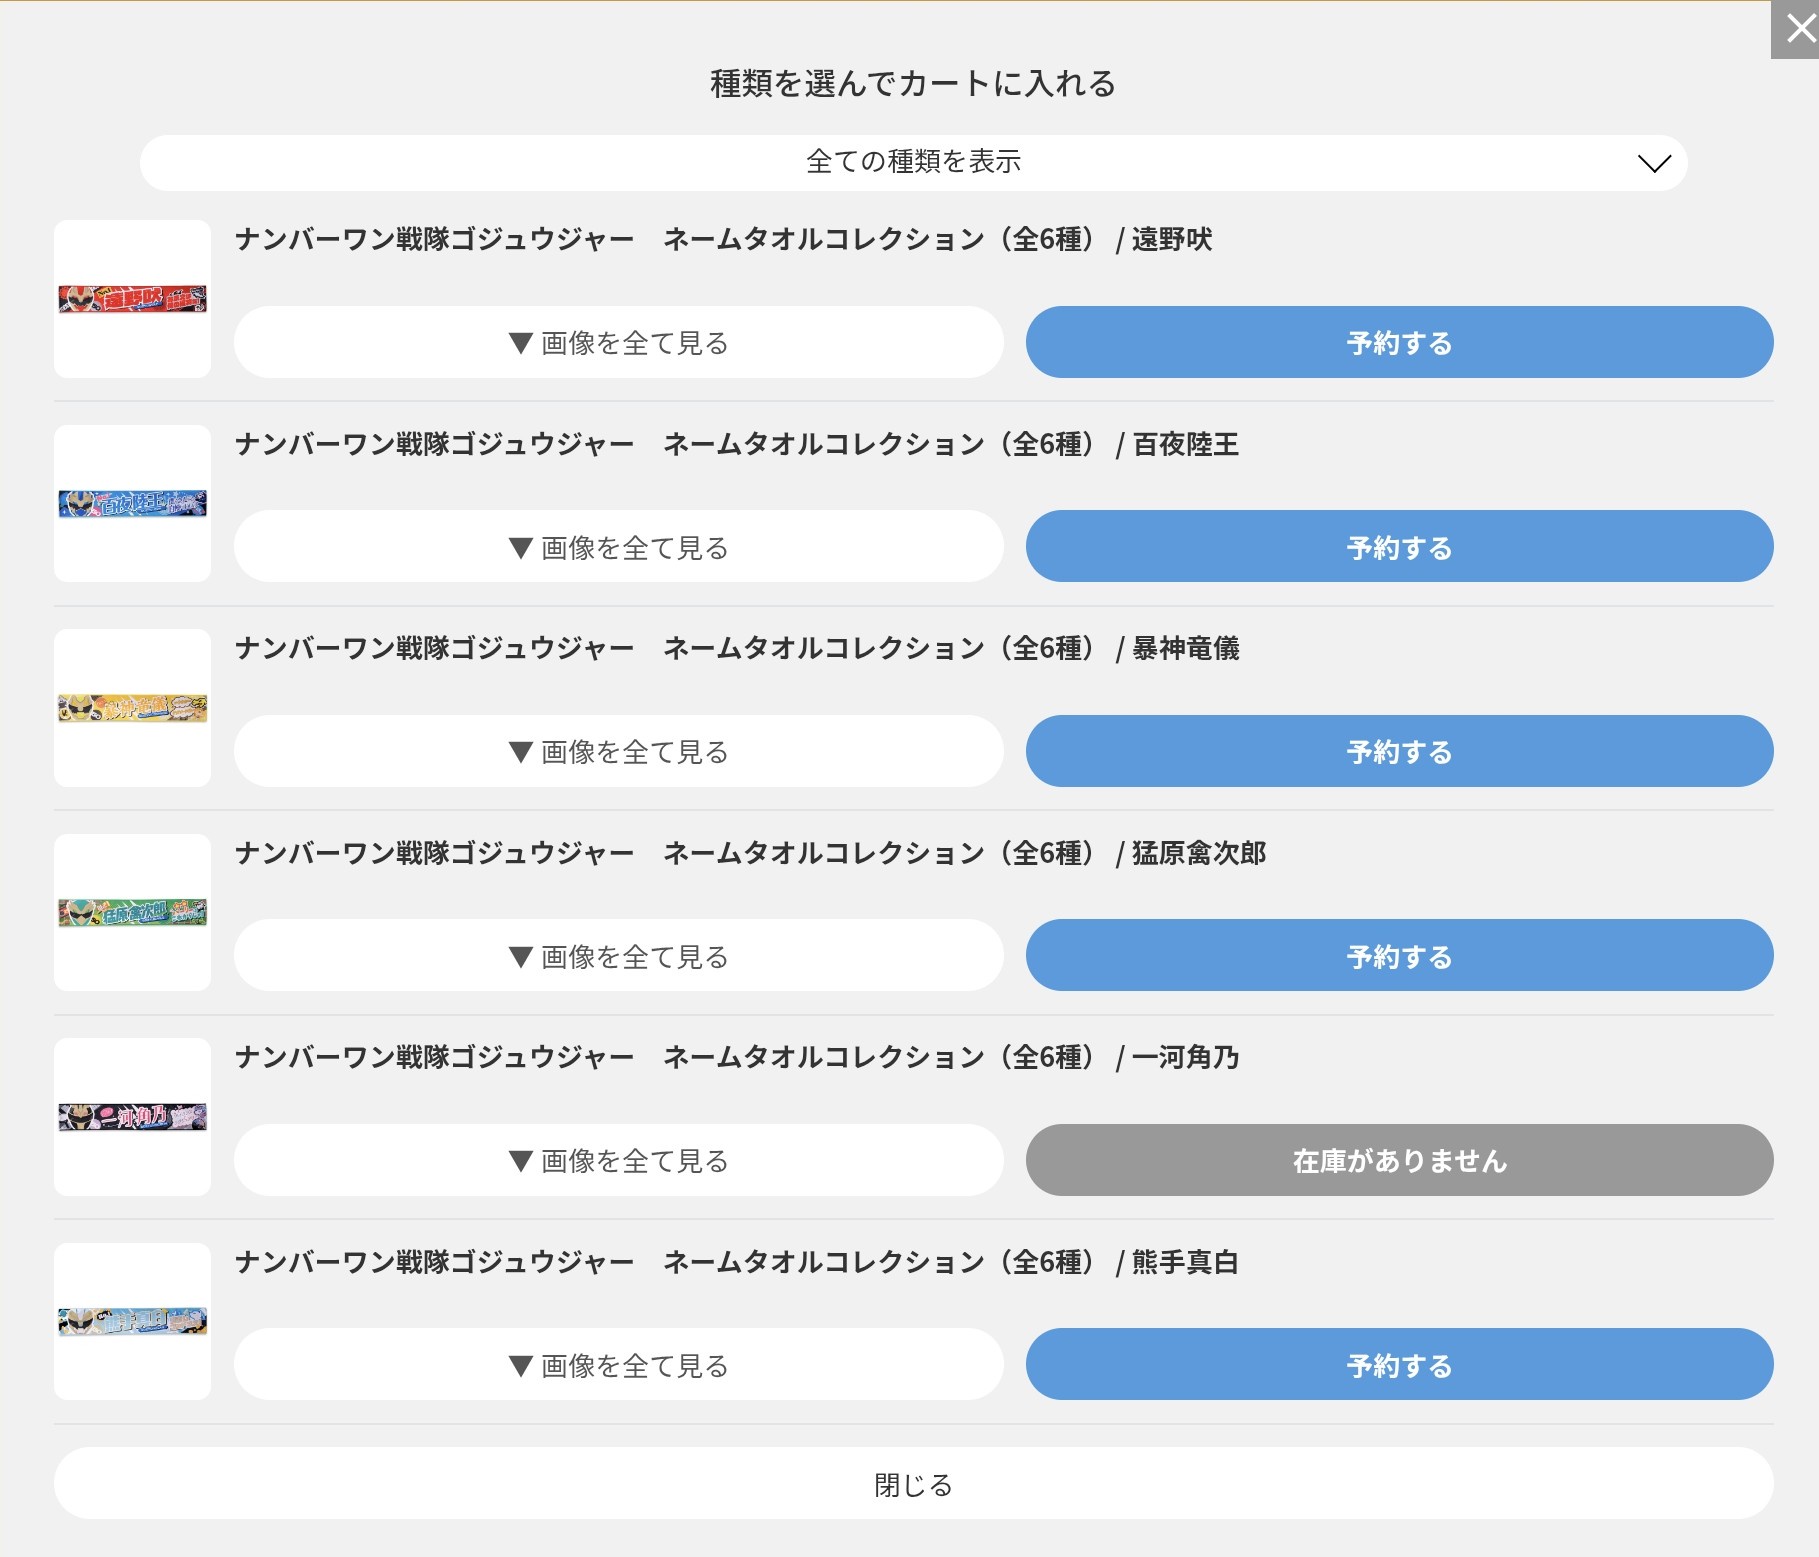Reserve the 暴神竜儀 name towel
Viewport: 1819px width, 1557px height.
pyautogui.click(x=1399, y=752)
